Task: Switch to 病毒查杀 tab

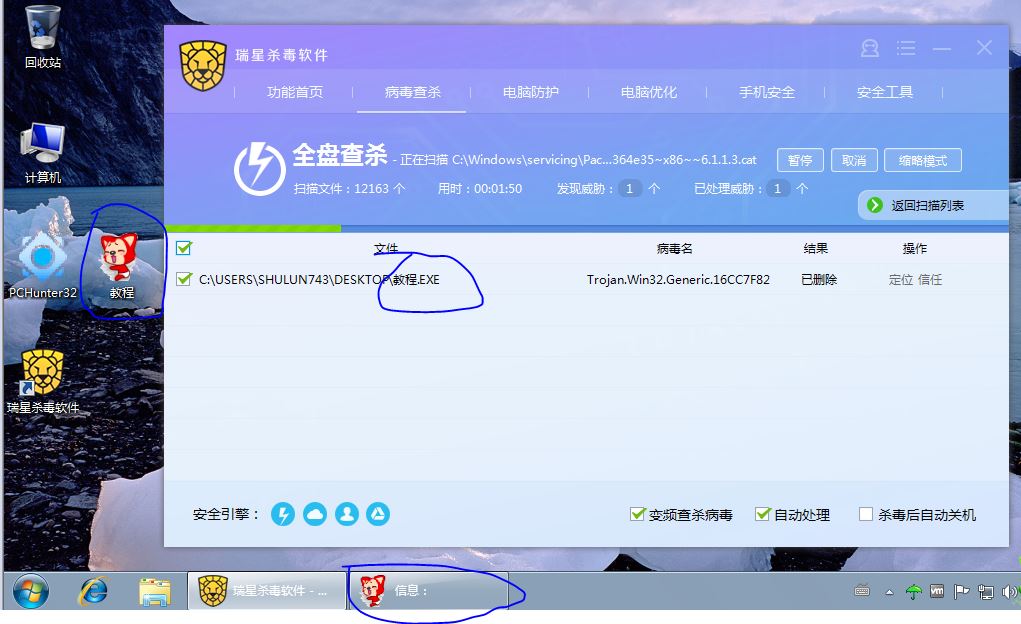Action: coord(412,92)
